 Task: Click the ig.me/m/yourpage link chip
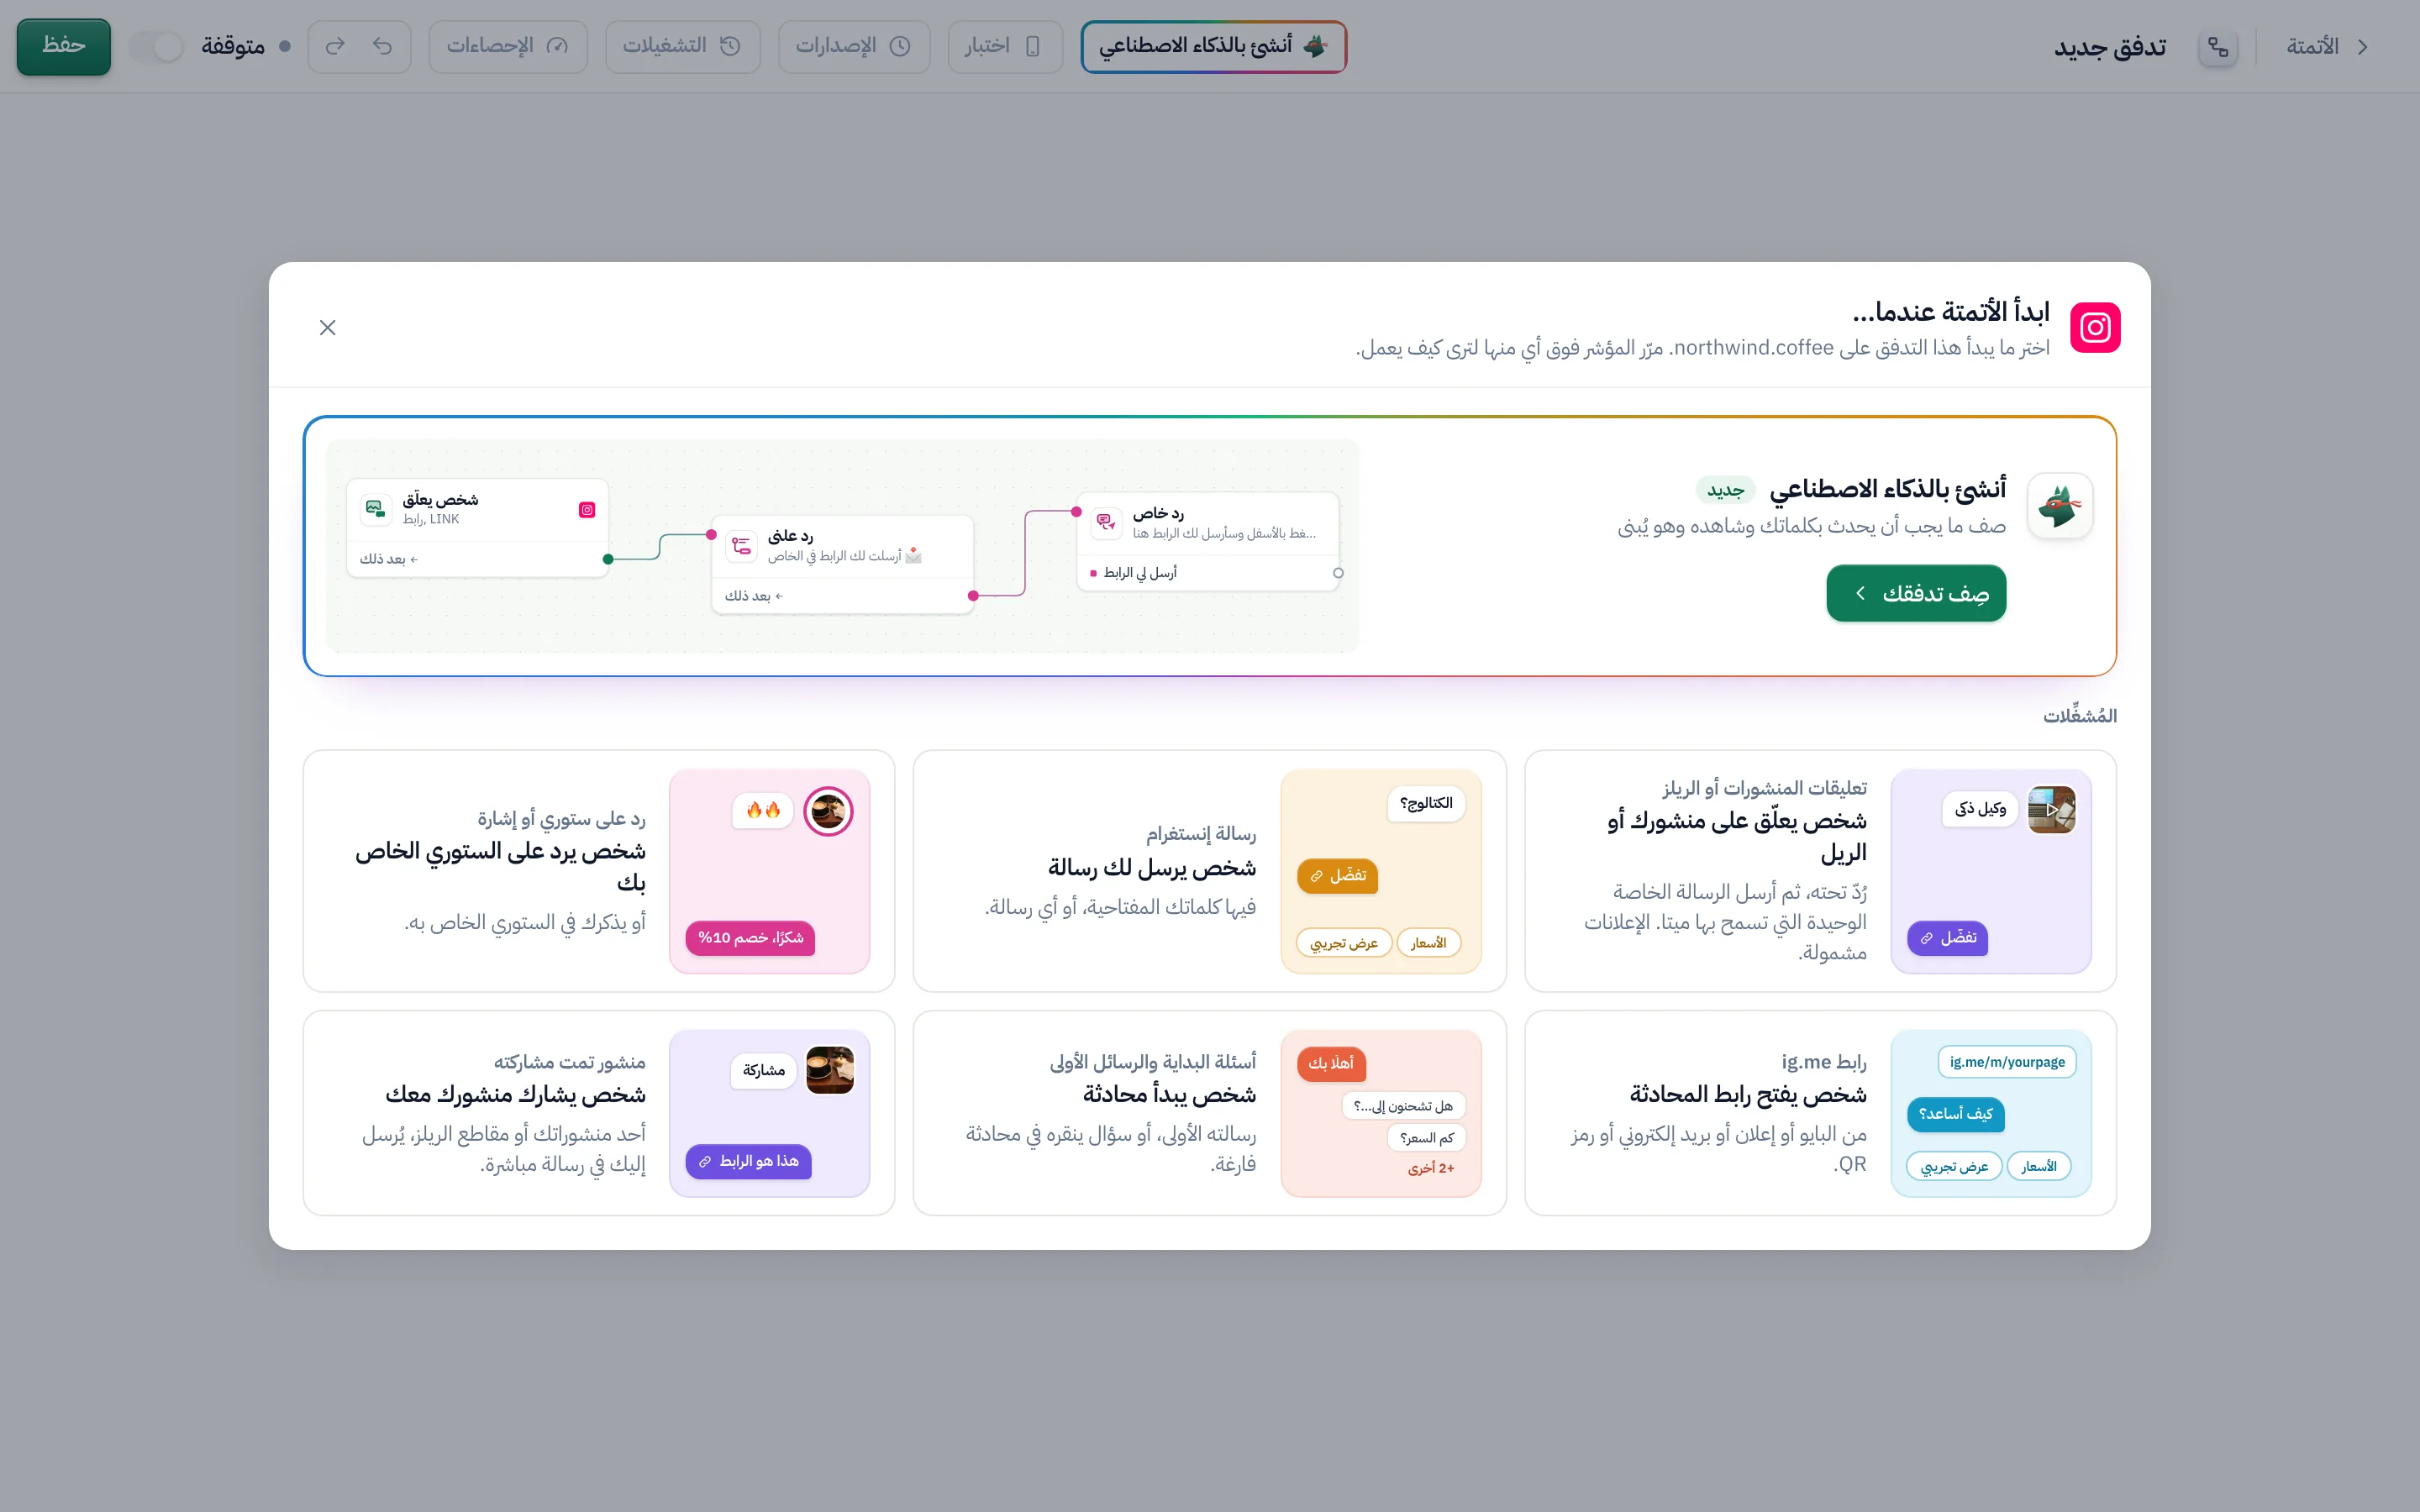pyautogui.click(x=2007, y=1062)
